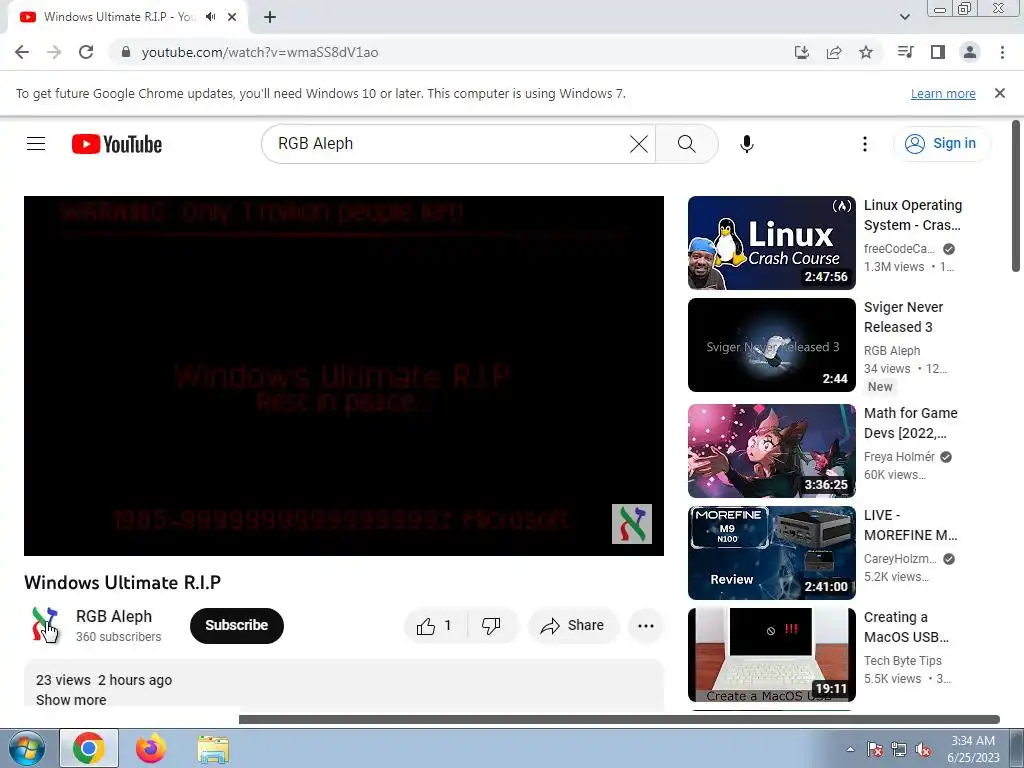Open the Action Center flag icon
This screenshot has height=768, width=1024.
pos(875,749)
